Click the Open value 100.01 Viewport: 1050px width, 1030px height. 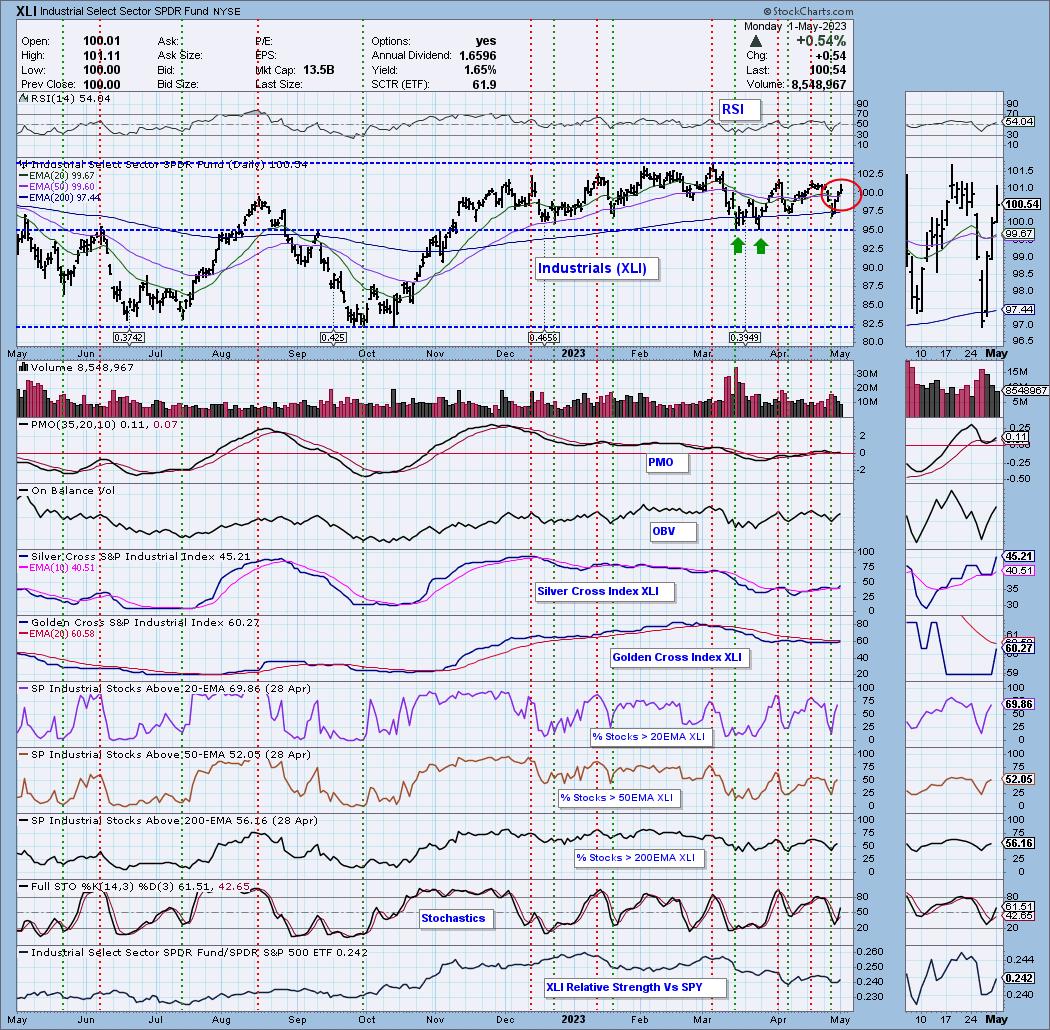pyautogui.click(x=102, y=41)
